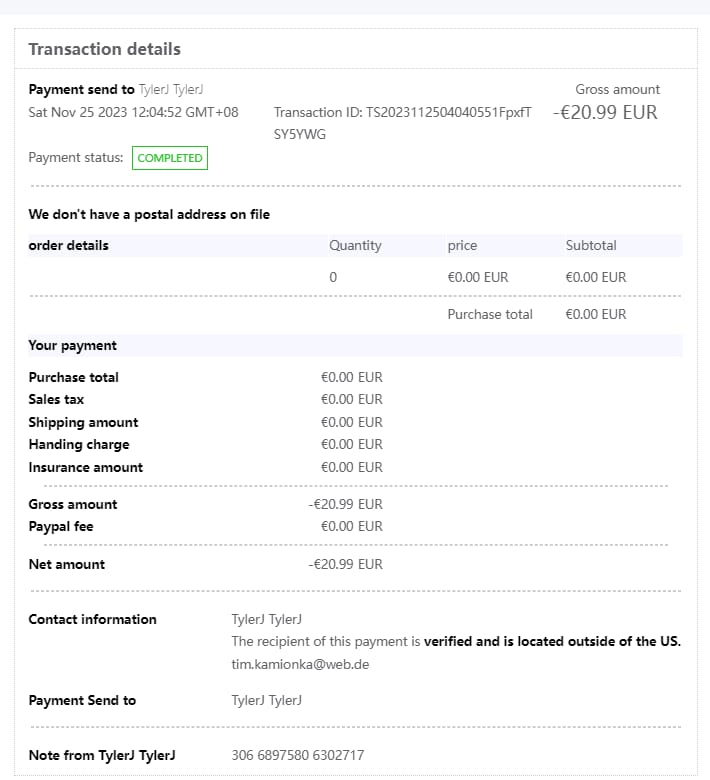Click the Shipping amount row label
This screenshot has height=780, width=710.
pos(83,422)
